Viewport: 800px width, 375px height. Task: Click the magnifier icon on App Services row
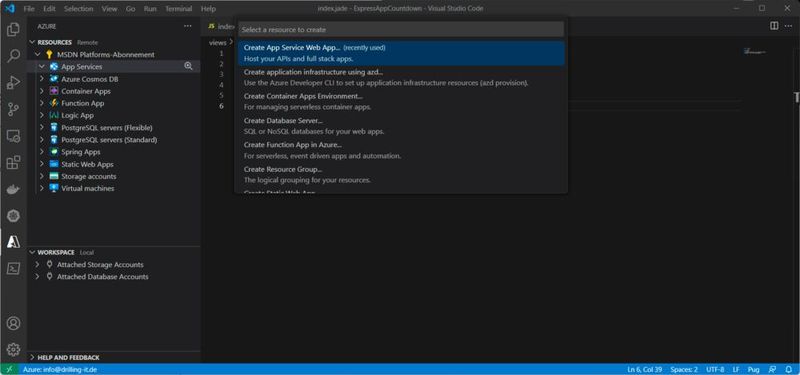(188, 66)
